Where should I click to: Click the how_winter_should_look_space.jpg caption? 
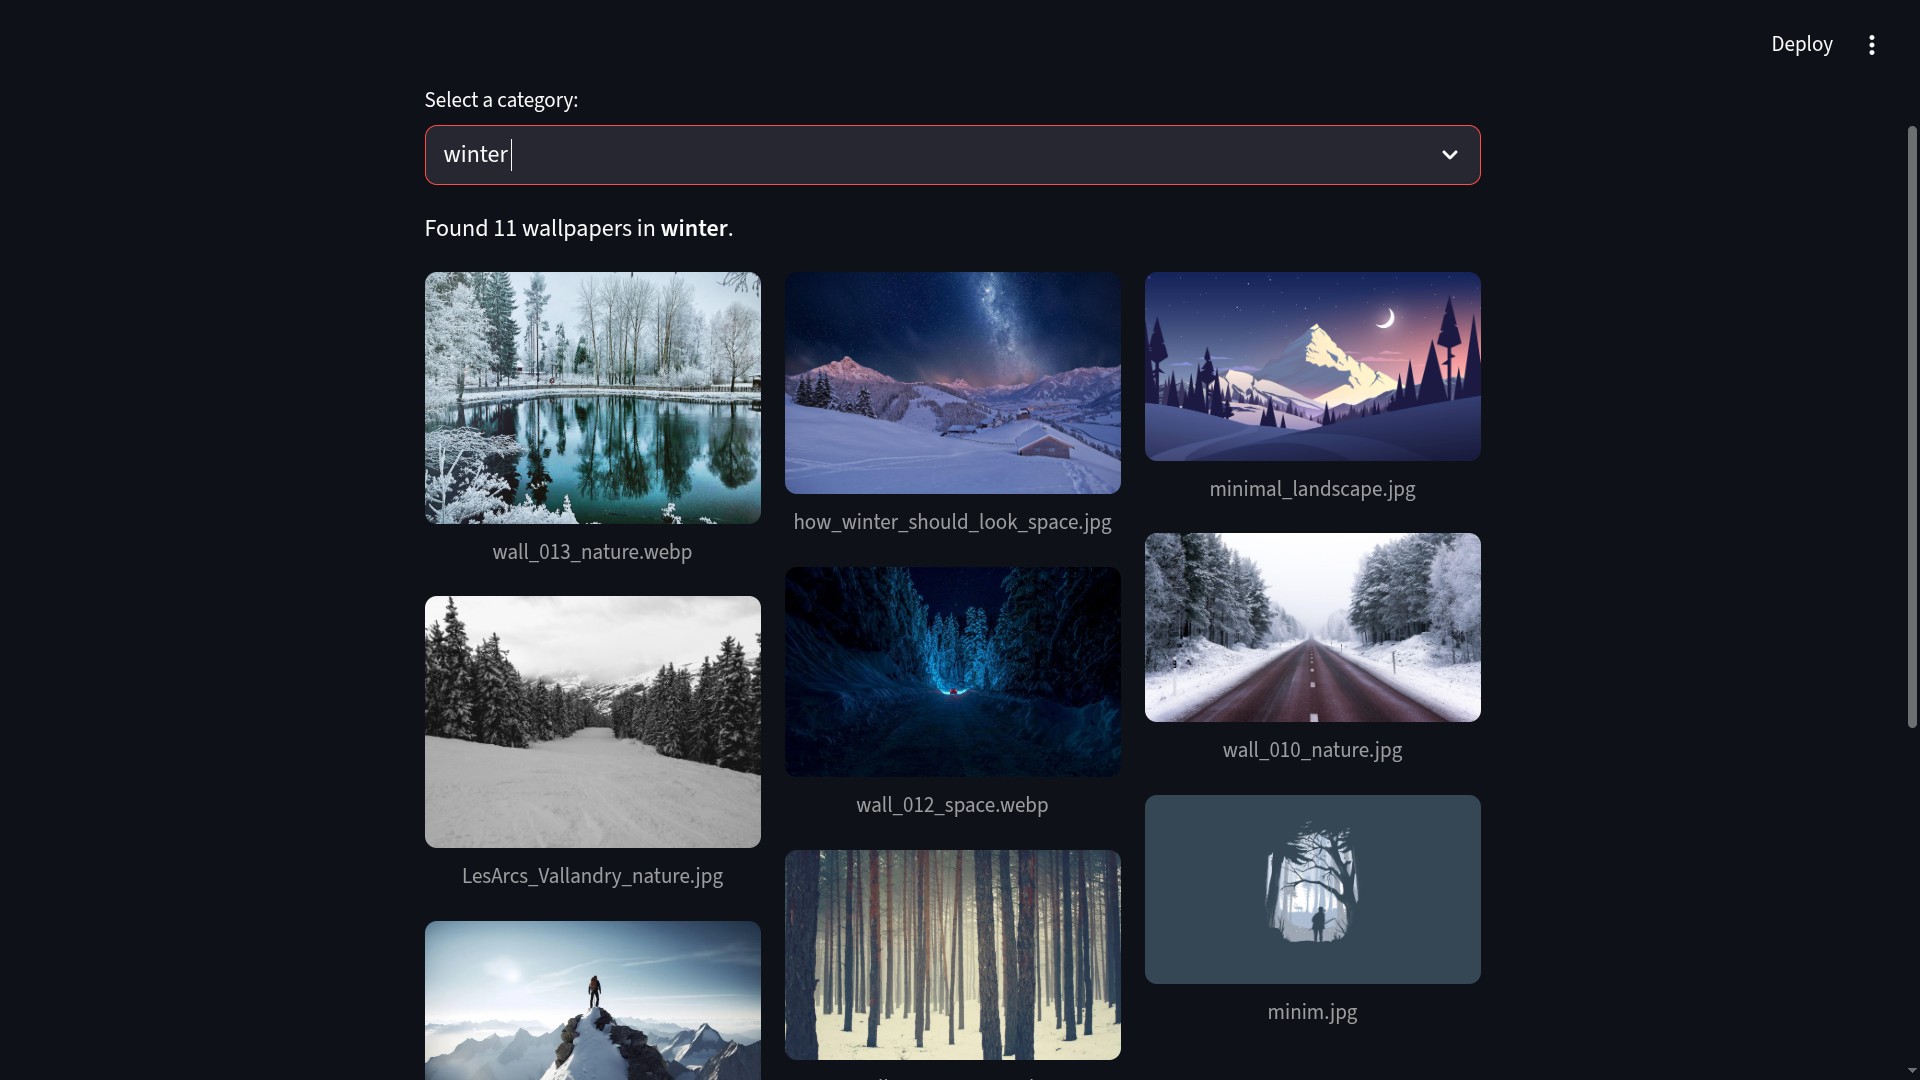(x=952, y=522)
